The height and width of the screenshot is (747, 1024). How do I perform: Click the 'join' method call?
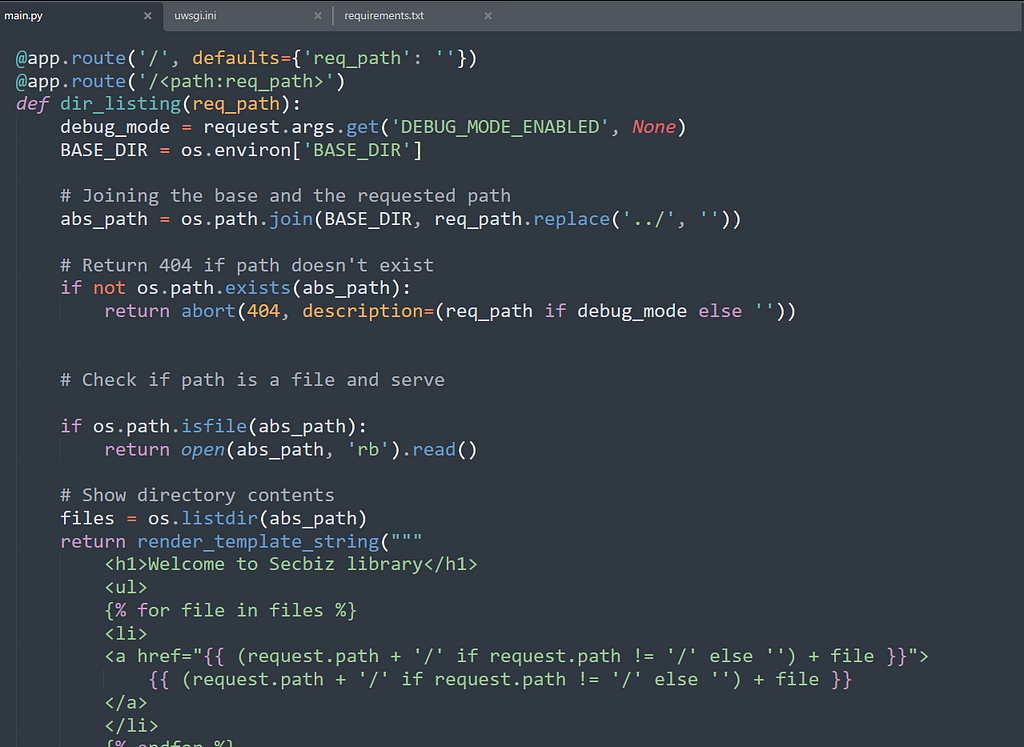[x=291, y=219]
